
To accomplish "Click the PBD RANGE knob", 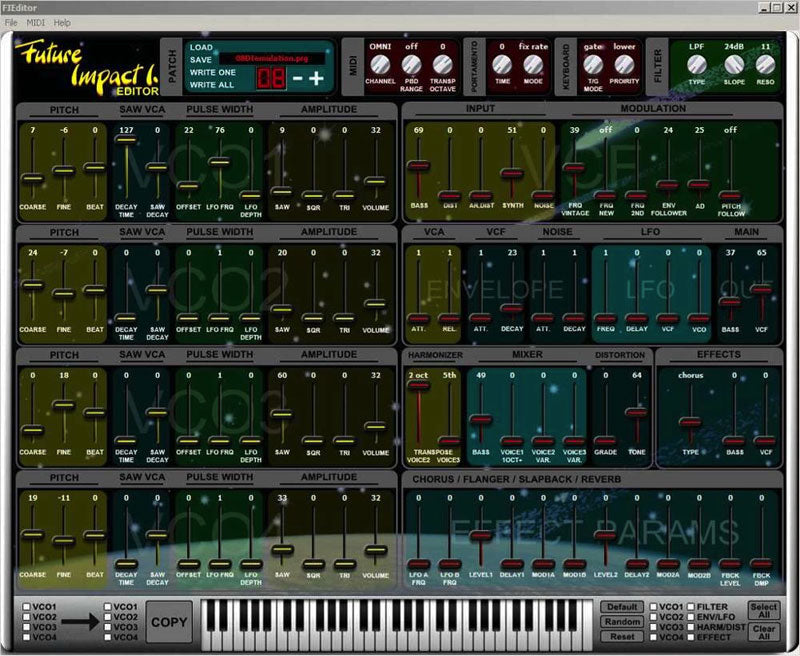I will [411, 65].
